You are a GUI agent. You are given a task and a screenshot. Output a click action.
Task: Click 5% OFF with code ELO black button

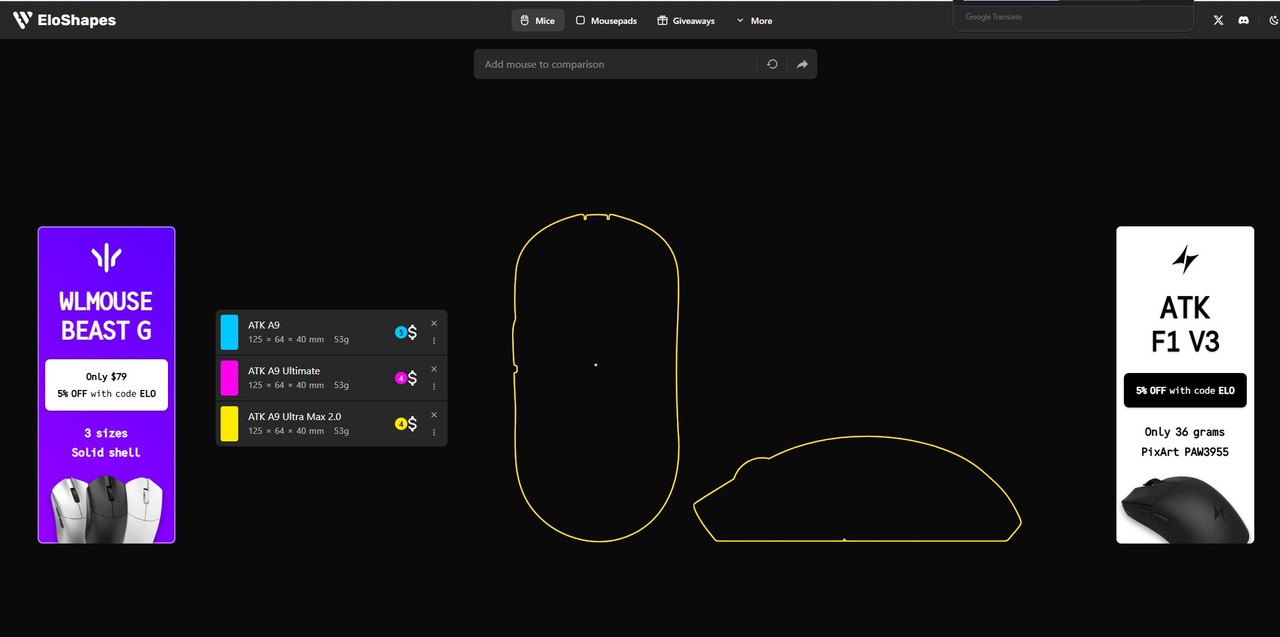point(1185,390)
